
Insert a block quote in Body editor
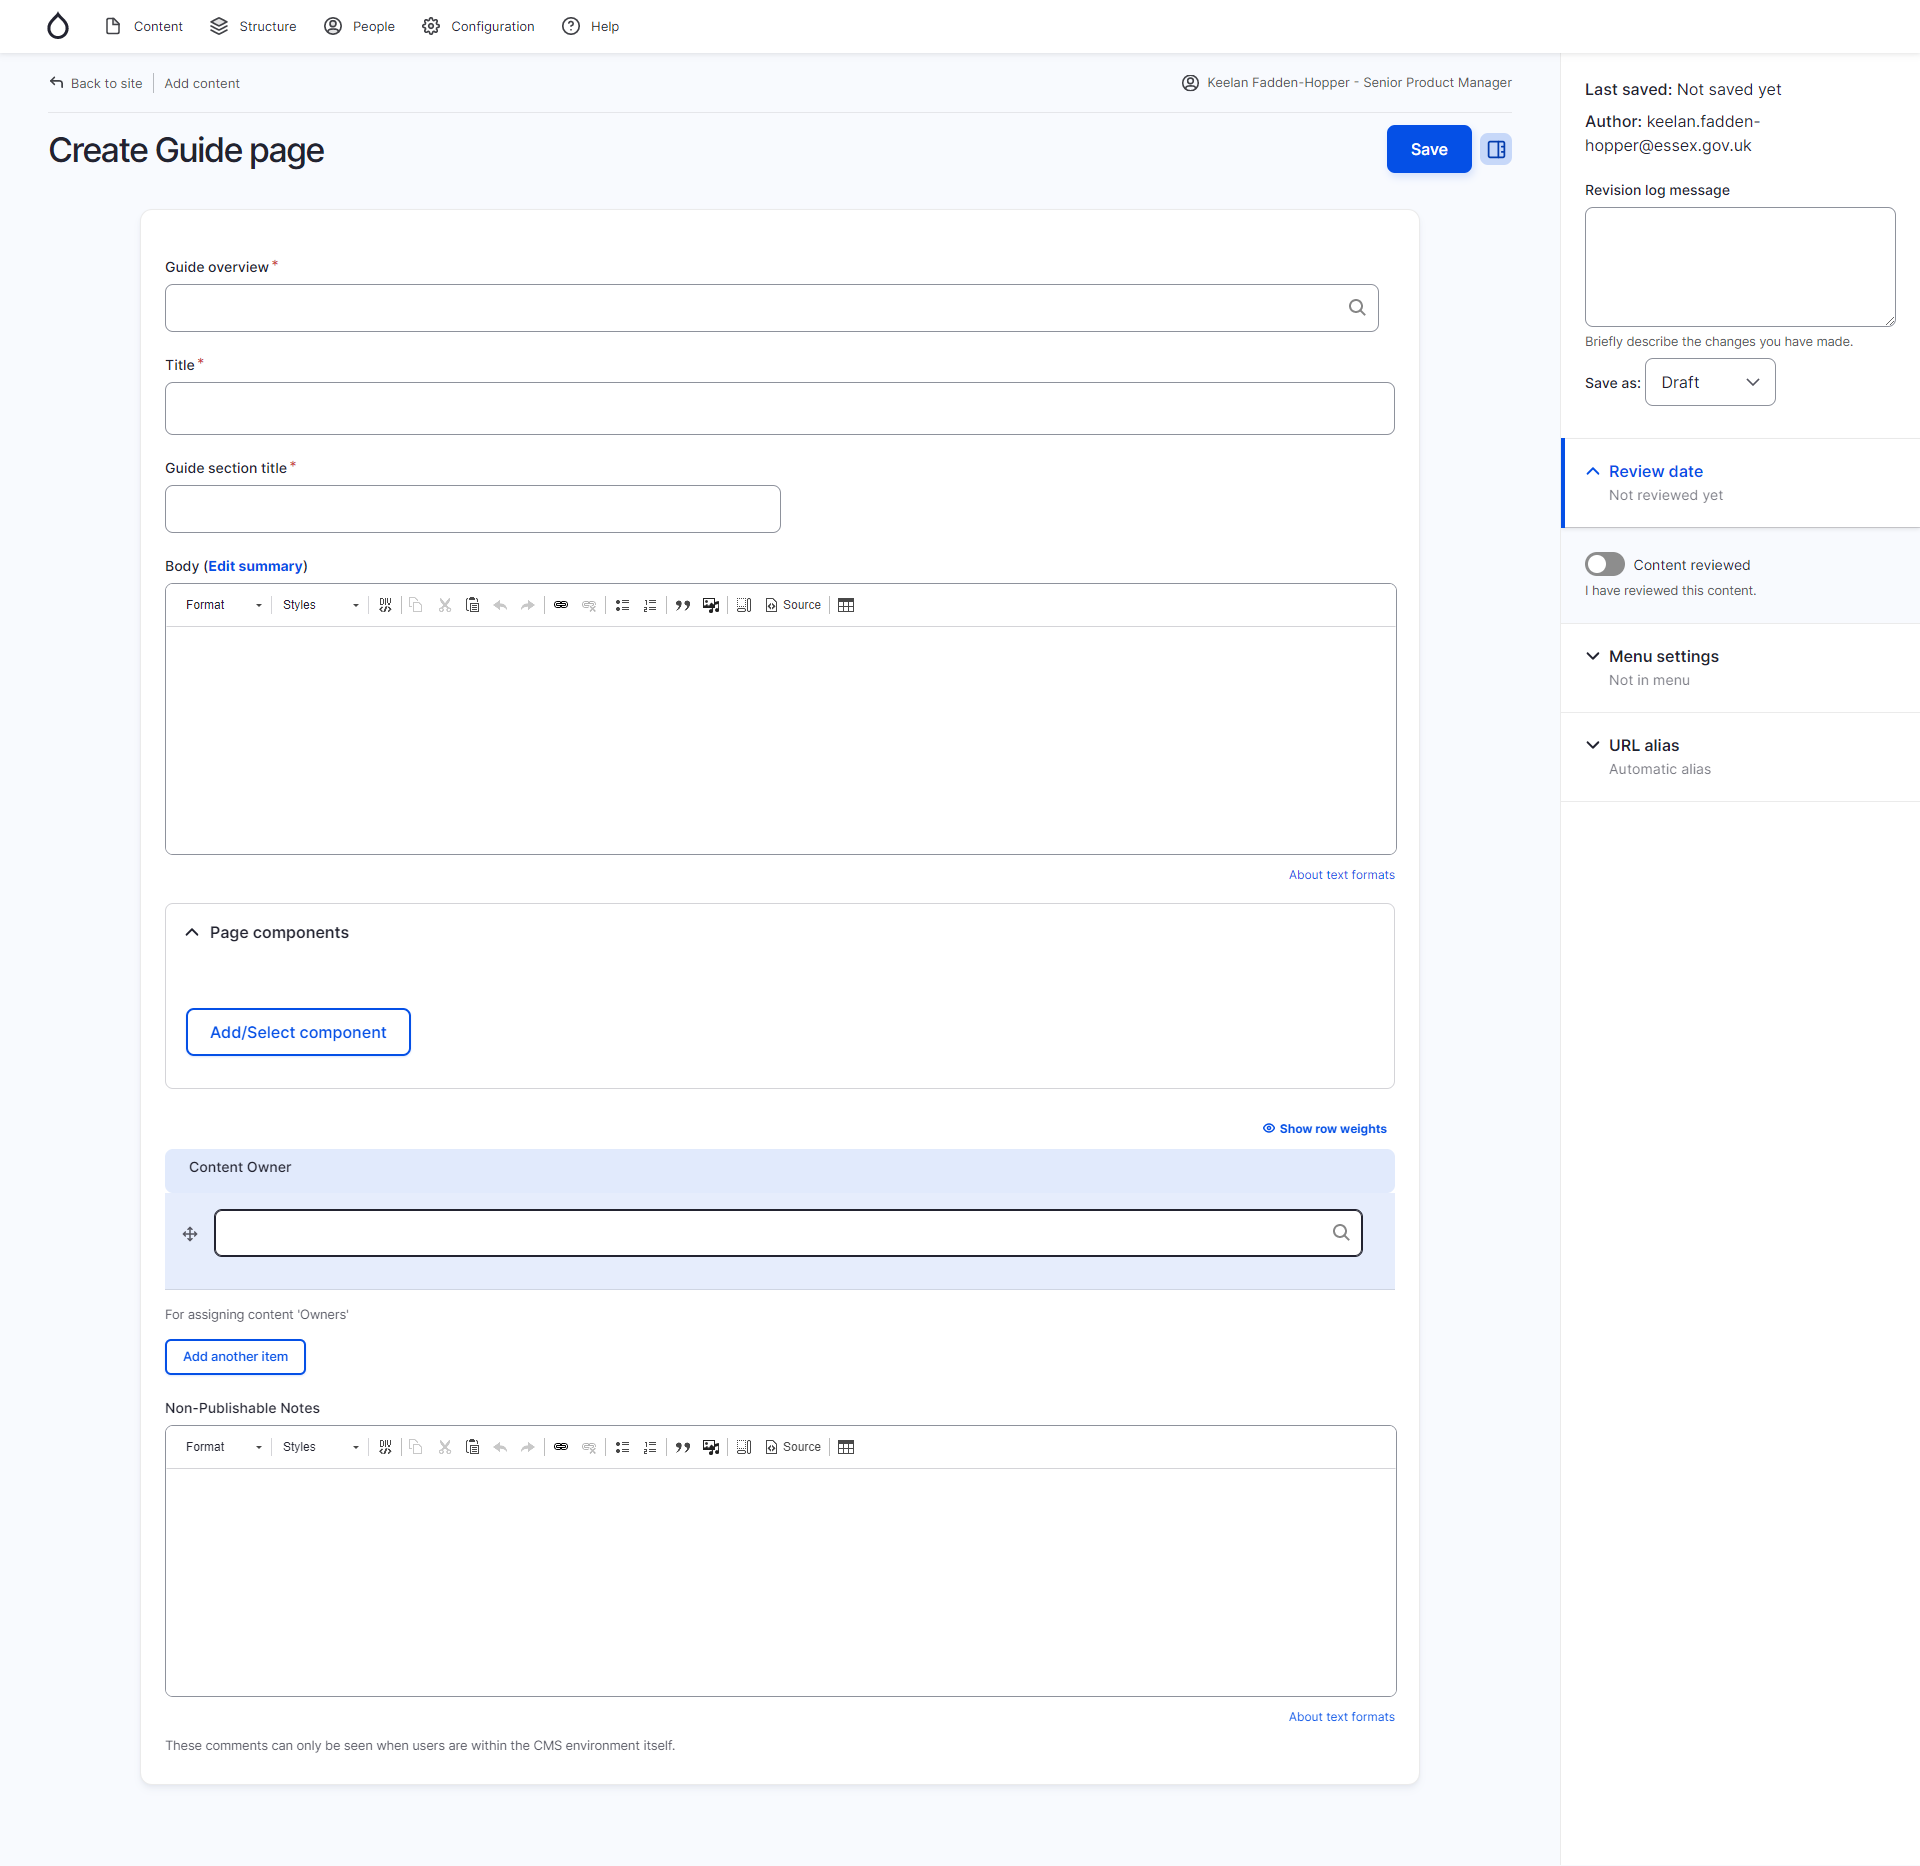pyautogui.click(x=683, y=605)
